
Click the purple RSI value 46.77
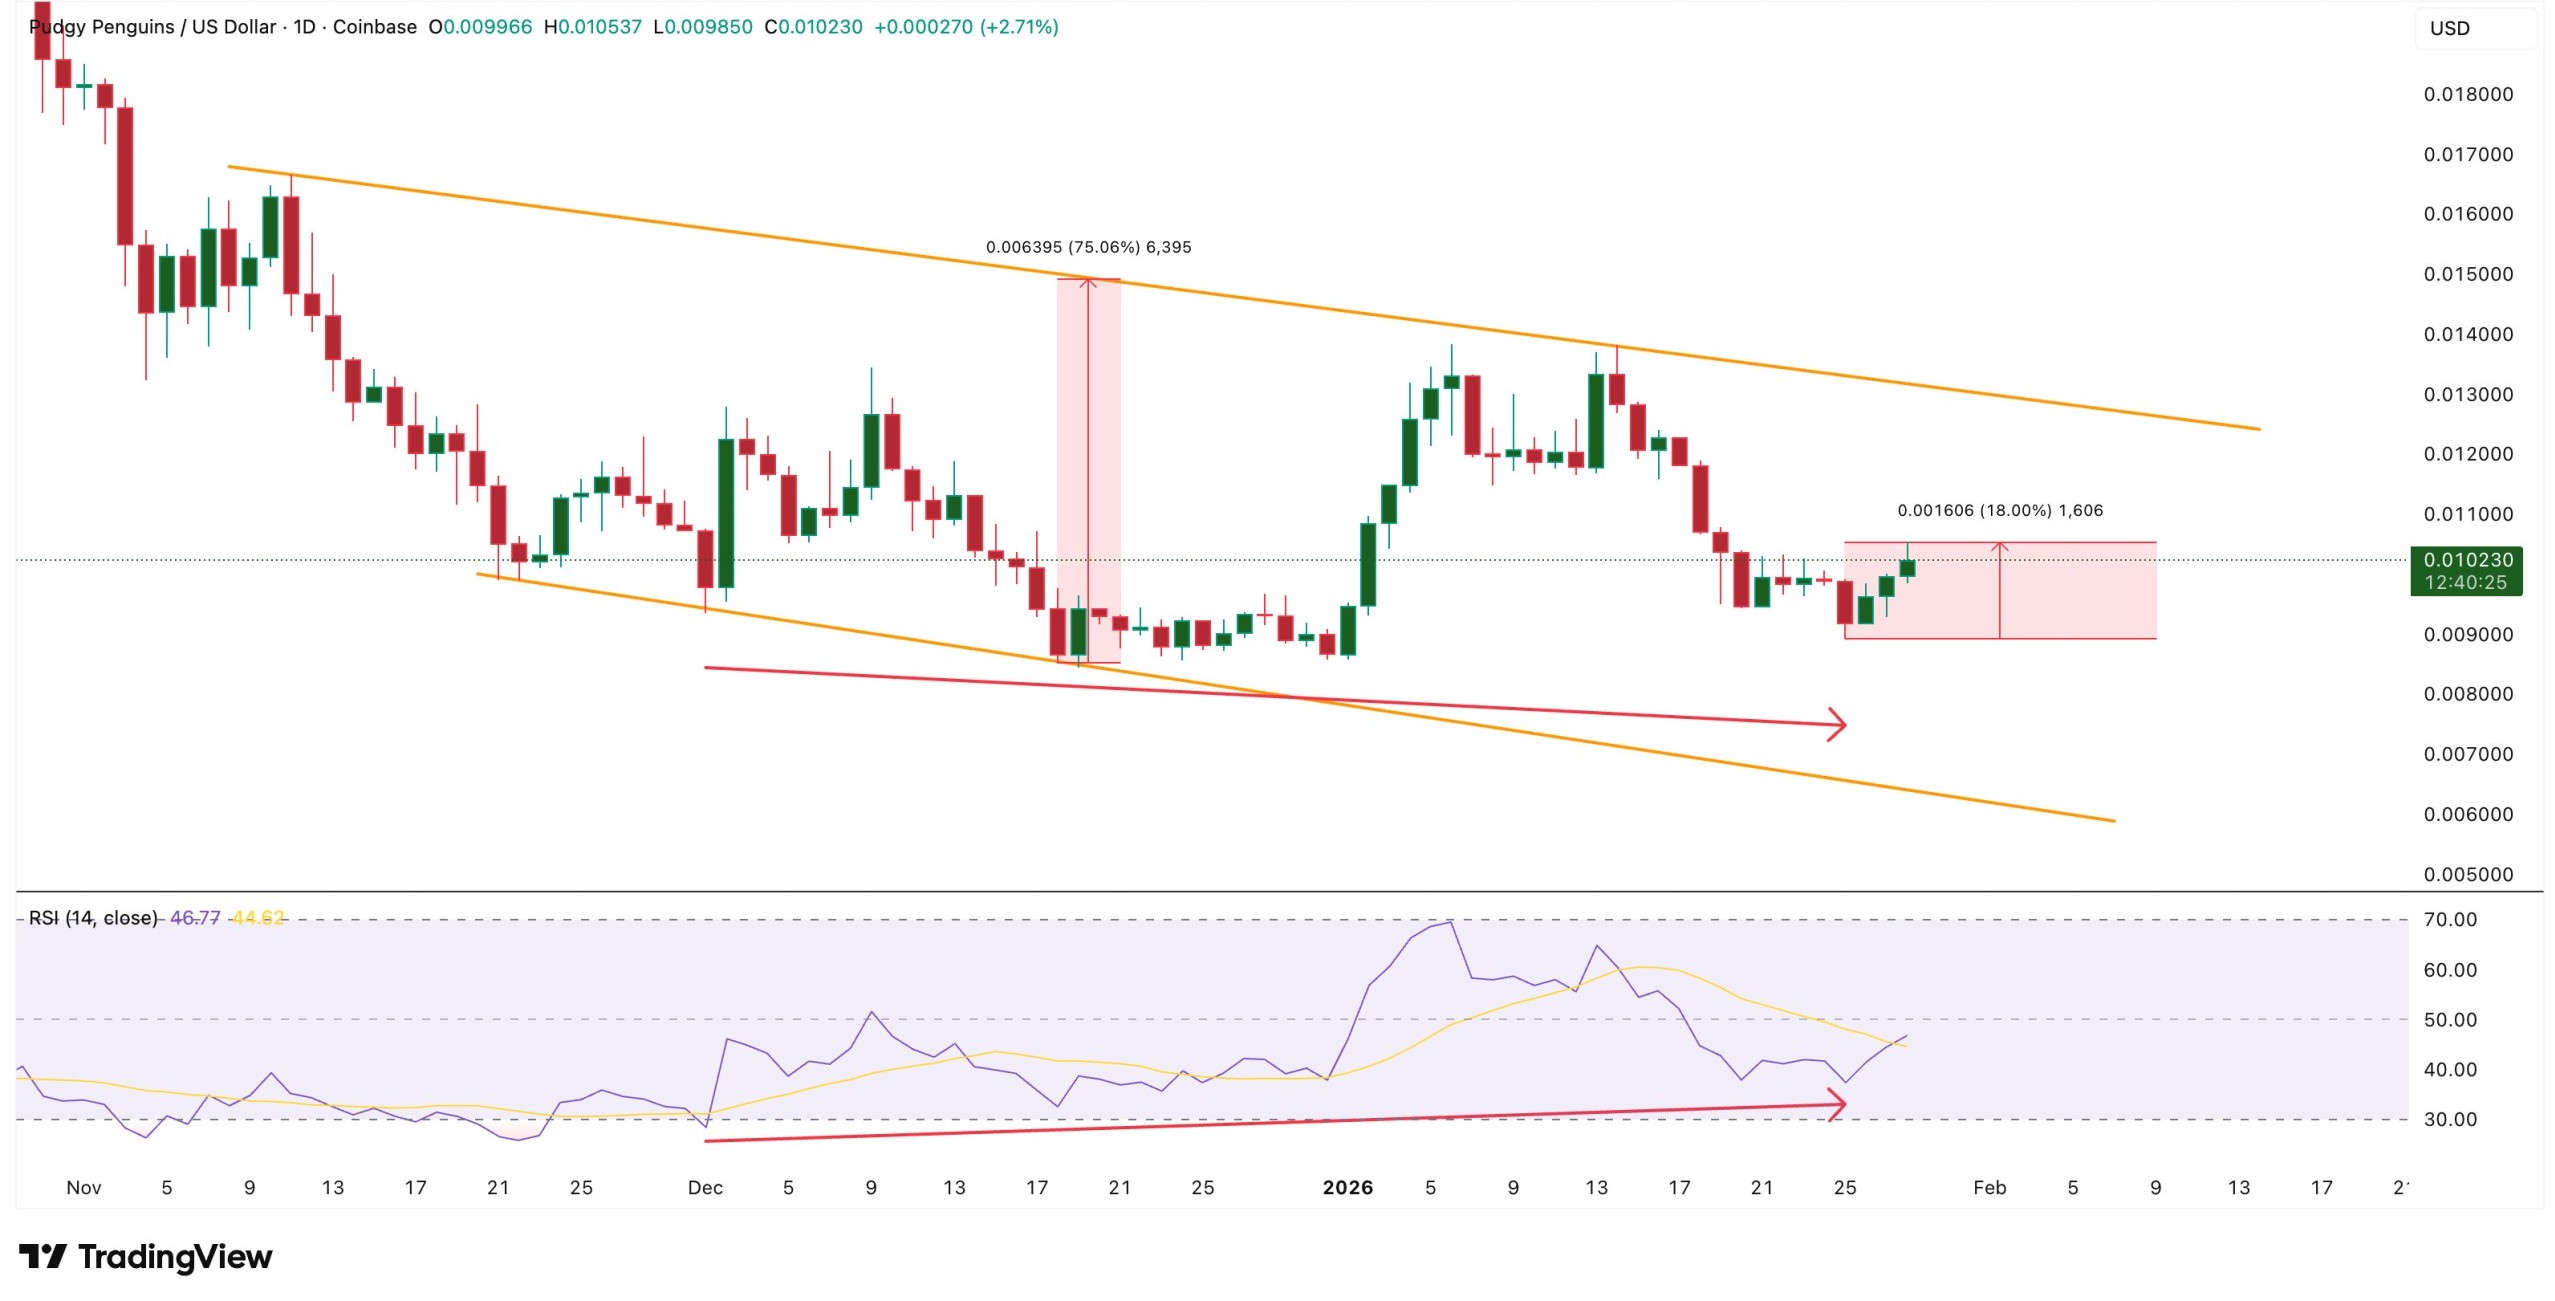click(x=195, y=917)
